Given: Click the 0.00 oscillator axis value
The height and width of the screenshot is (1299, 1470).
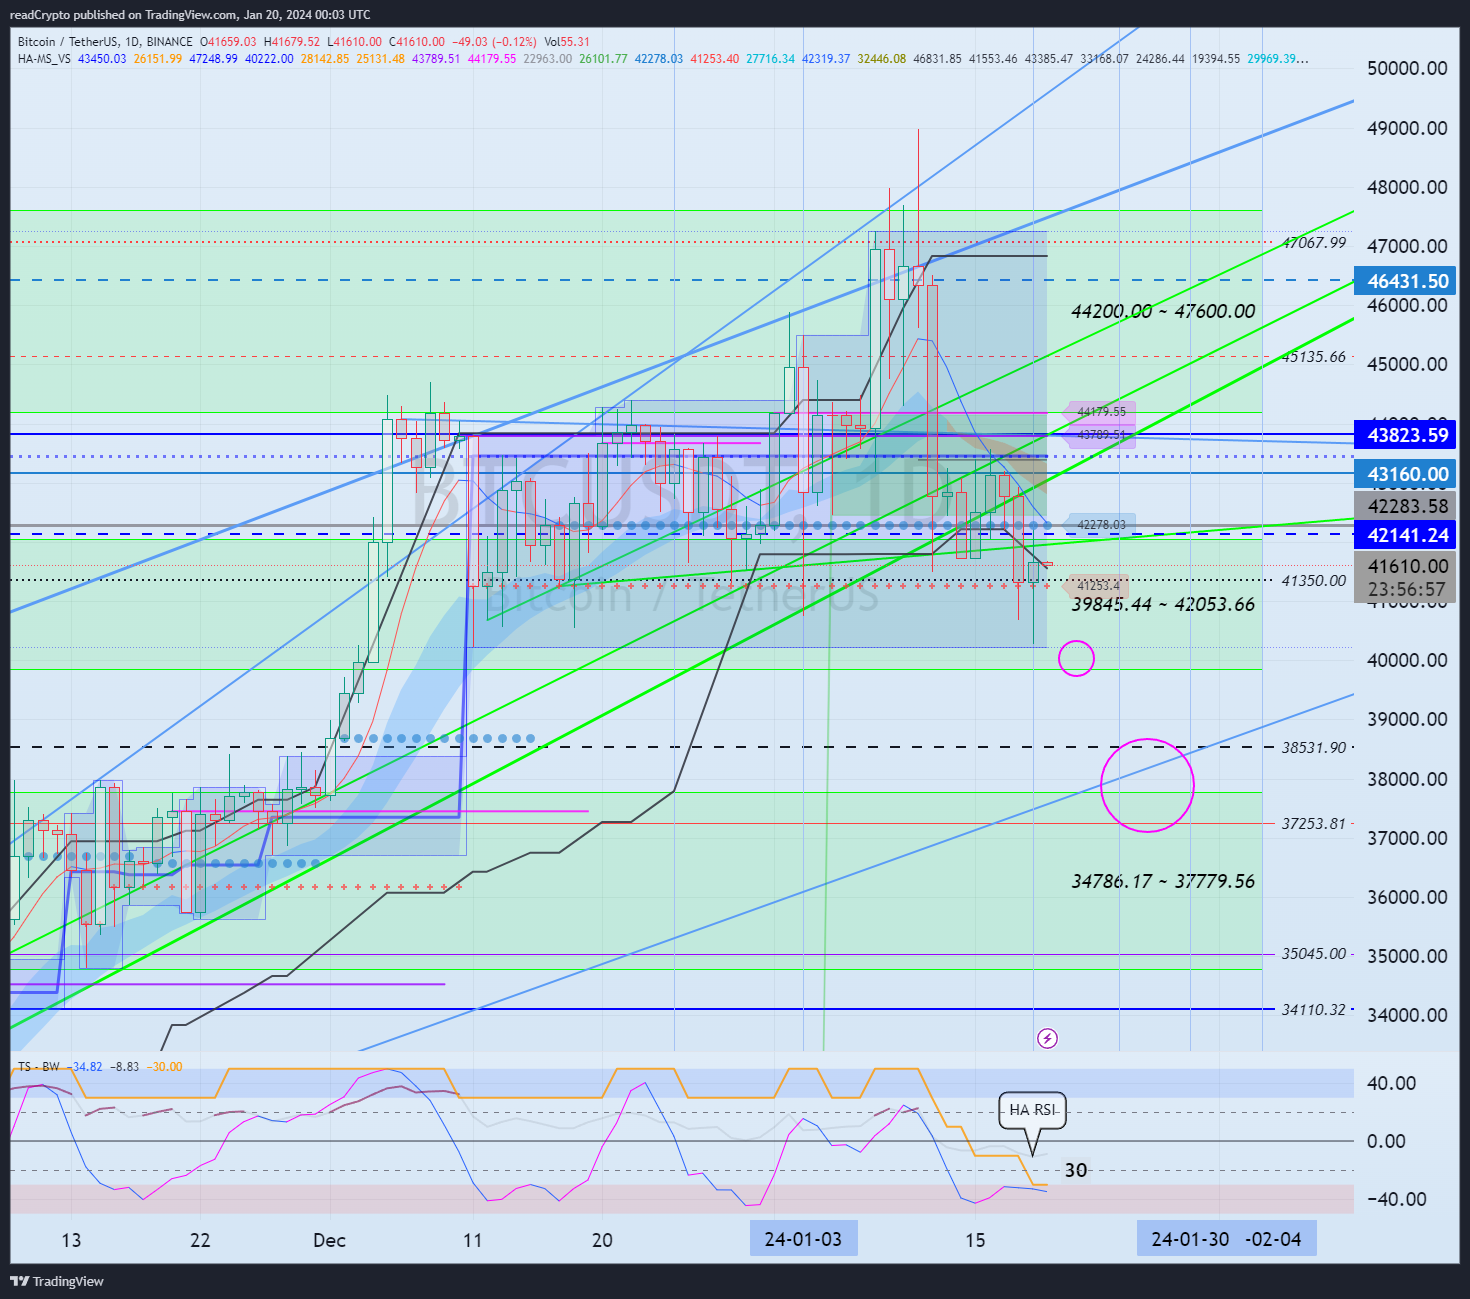Looking at the screenshot, I should click(x=1385, y=1141).
